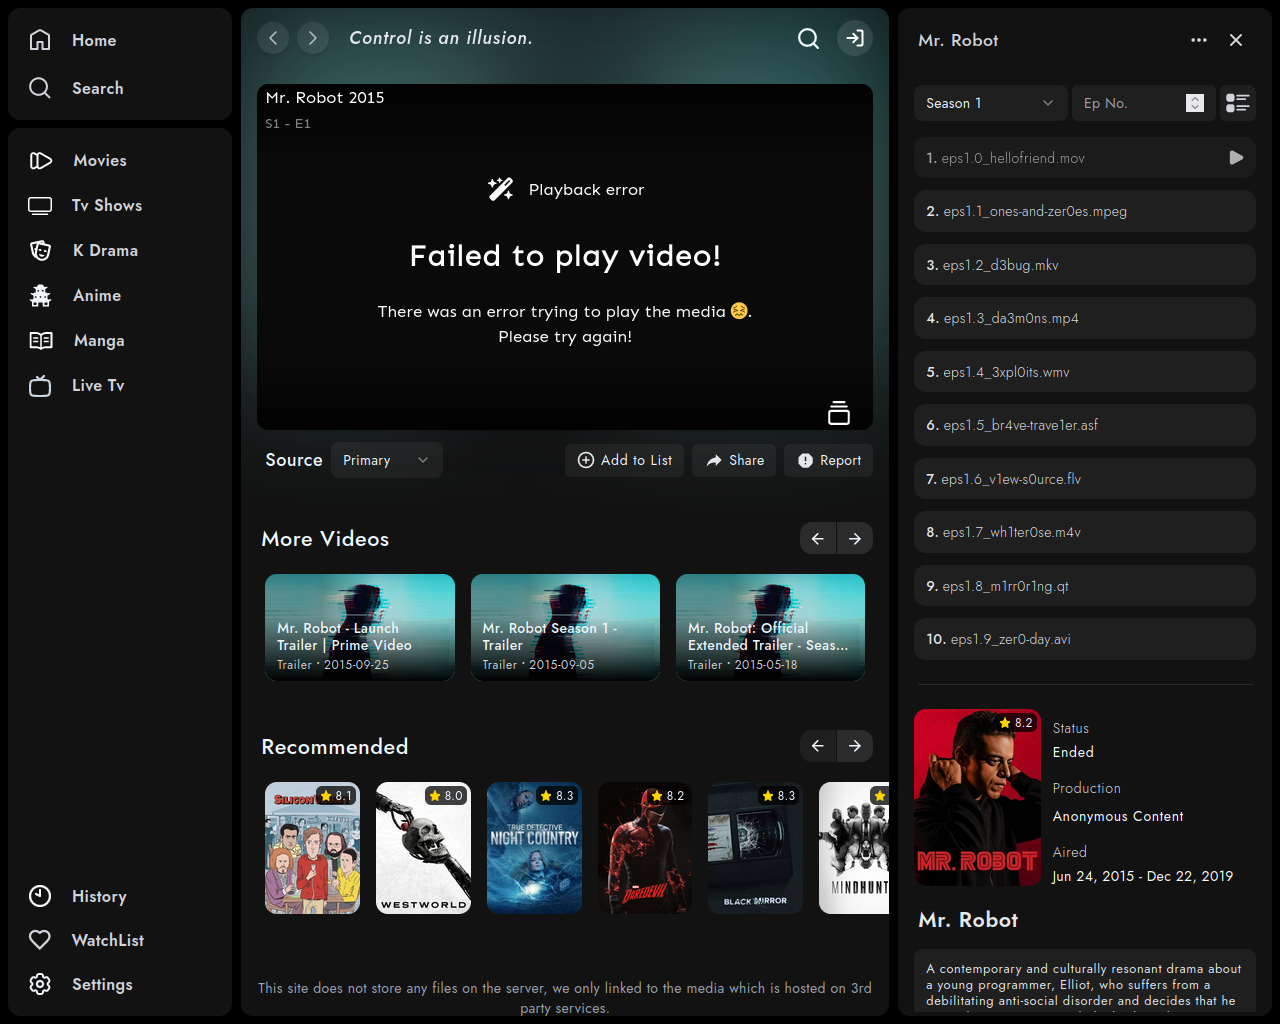Click the Mr. Robot poster in details panel
1280x1024 pixels.
click(977, 797)
